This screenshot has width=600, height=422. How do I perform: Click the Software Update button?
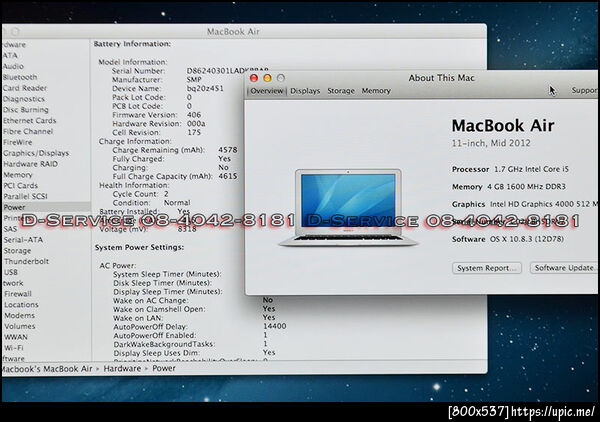pos(564,268)
